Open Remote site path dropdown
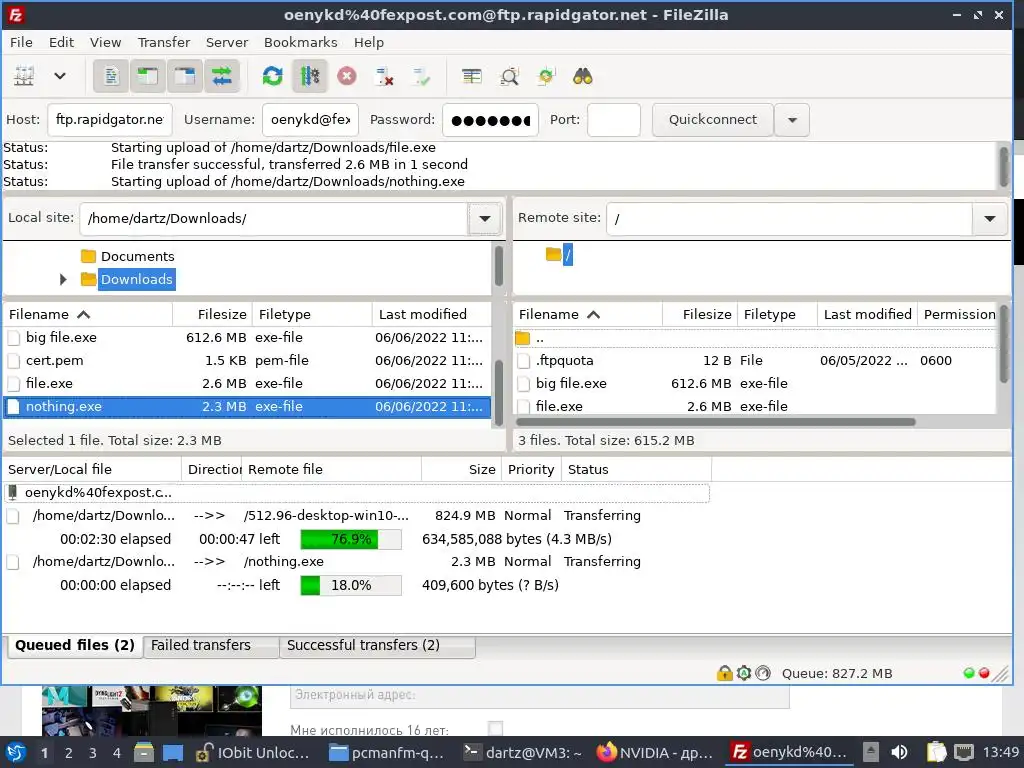Viewport: 1024px width, 768px height. pyautogui.click(x=989, y=218)
